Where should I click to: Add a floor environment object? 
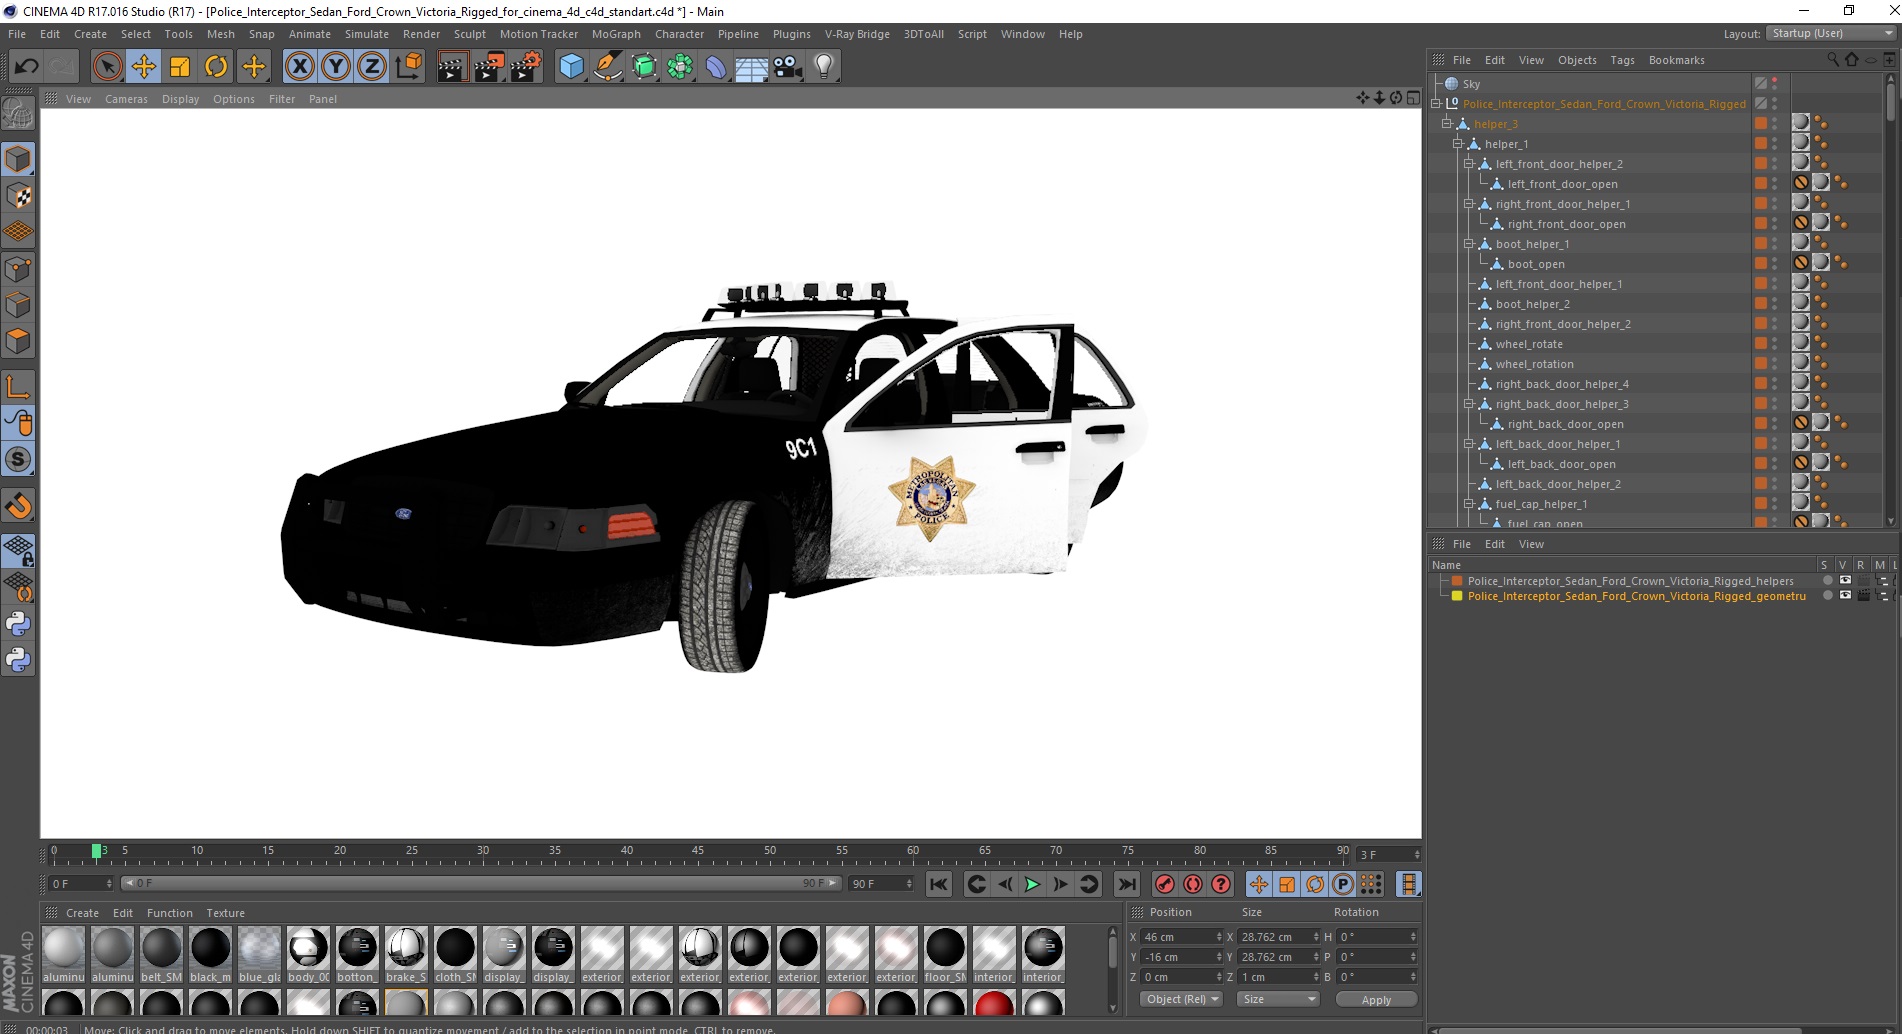[751, 67]
